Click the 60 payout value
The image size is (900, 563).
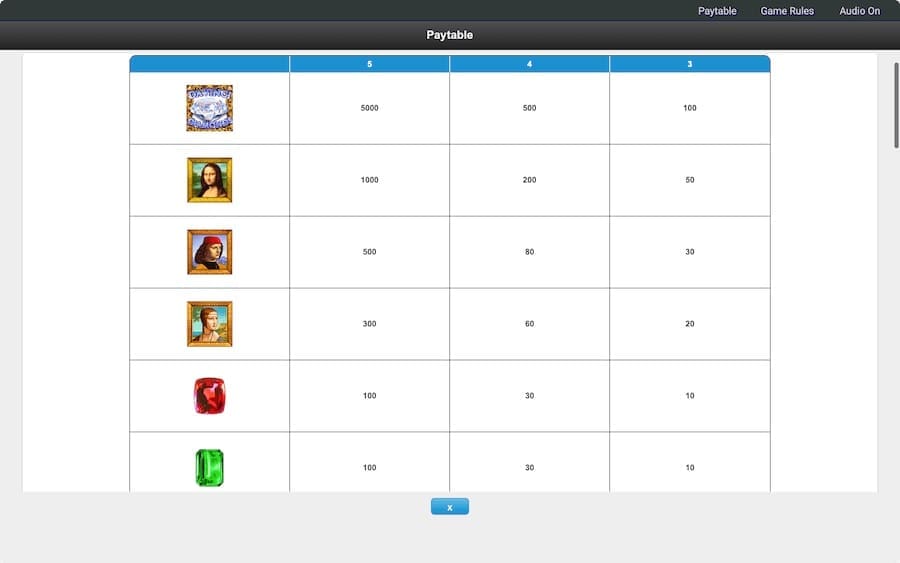coord(529,324)
